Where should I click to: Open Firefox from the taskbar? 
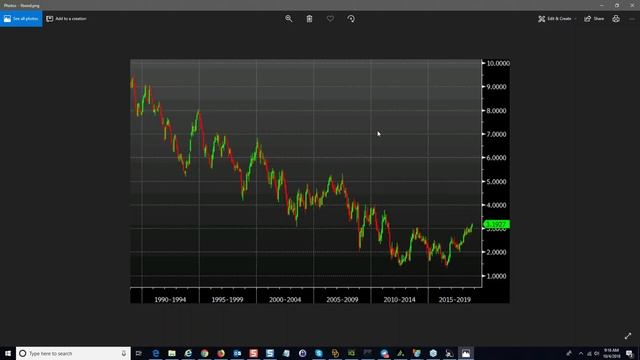pos(221,353)
